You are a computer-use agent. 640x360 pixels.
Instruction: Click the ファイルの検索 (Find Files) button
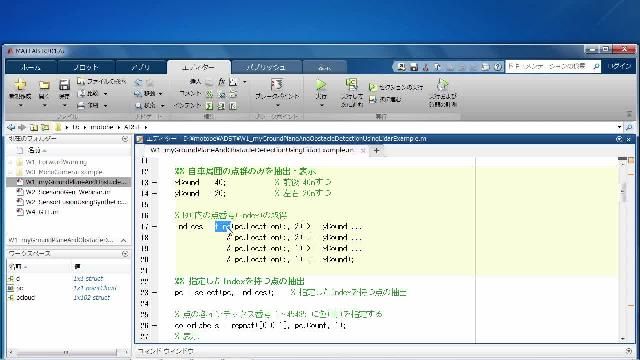102,81
